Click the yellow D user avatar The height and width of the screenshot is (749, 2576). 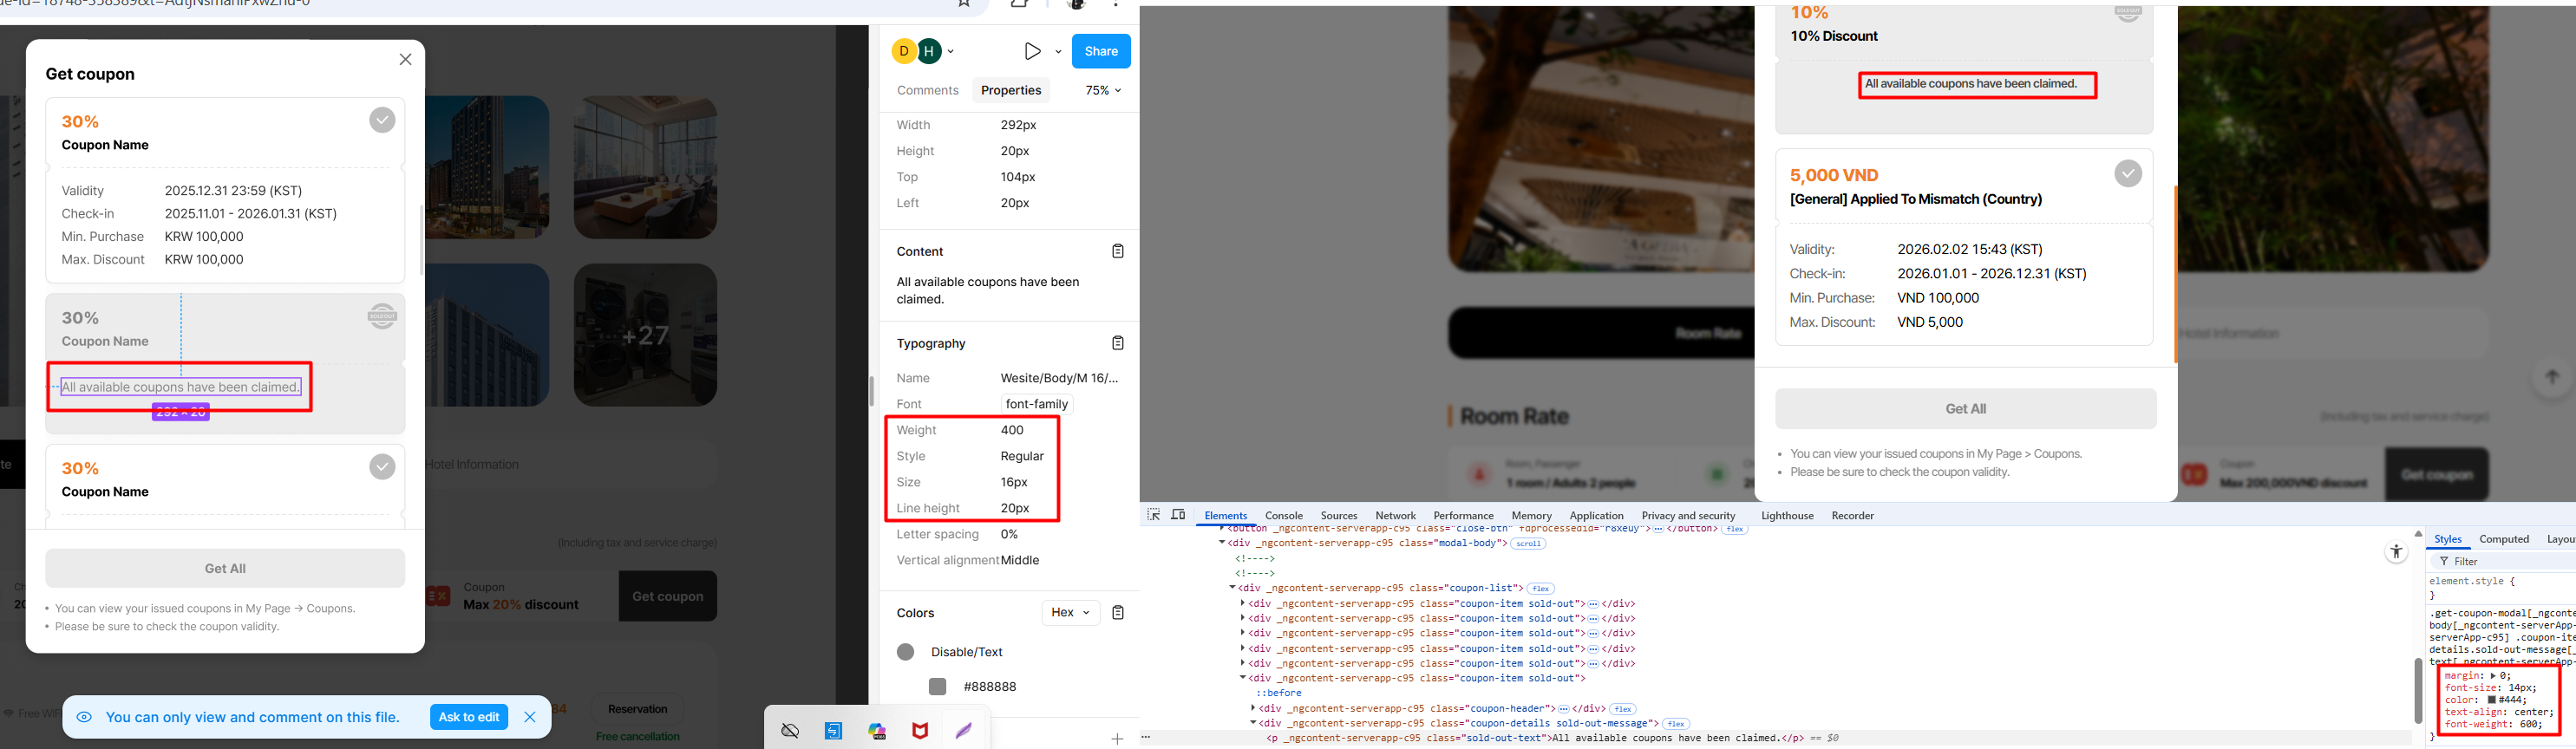[904, 51]
